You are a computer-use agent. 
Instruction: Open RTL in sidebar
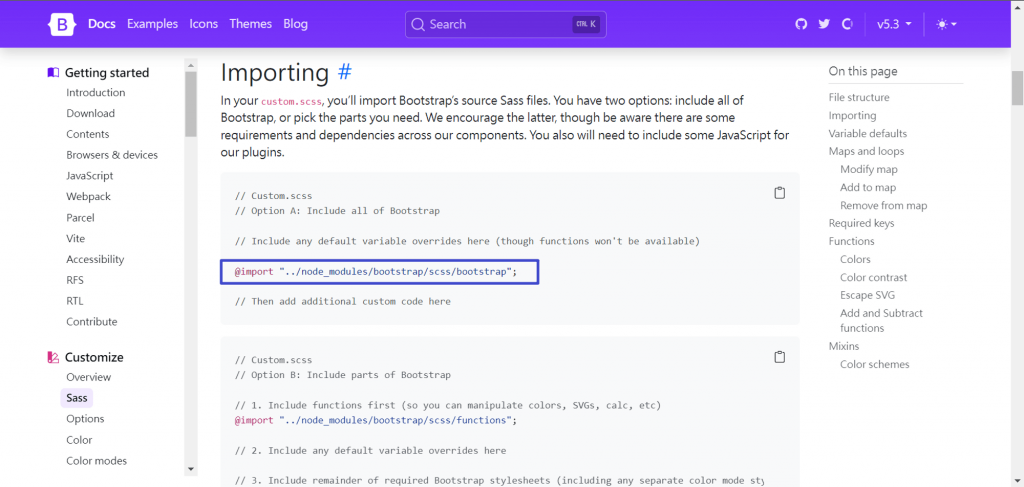pos(74,301)
